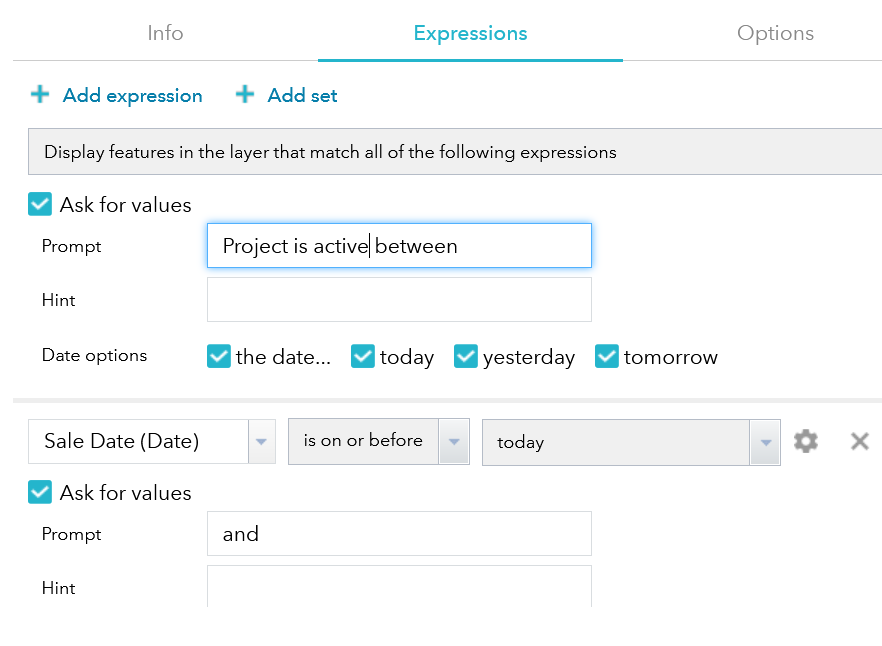Screen dimensions: 882x646
Task: Click the Add expression link
Action: coord(132,96)
